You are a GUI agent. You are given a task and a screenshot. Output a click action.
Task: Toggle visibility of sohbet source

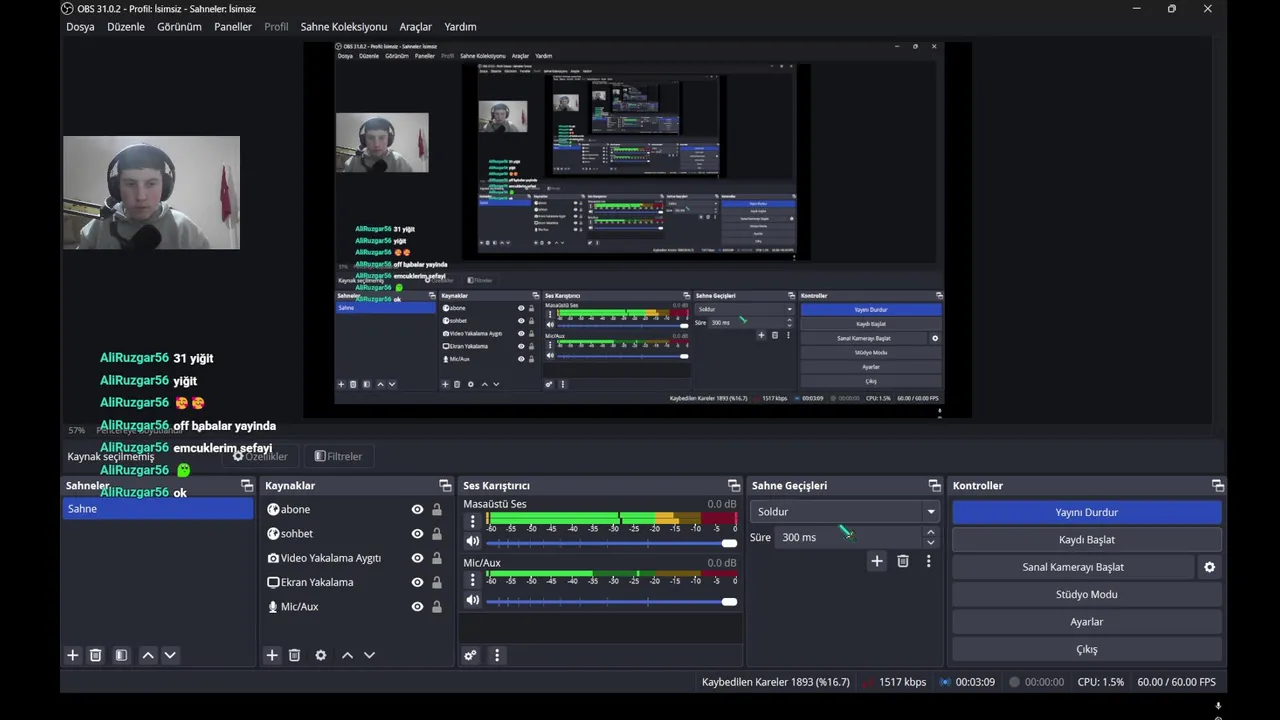(417, 534)
